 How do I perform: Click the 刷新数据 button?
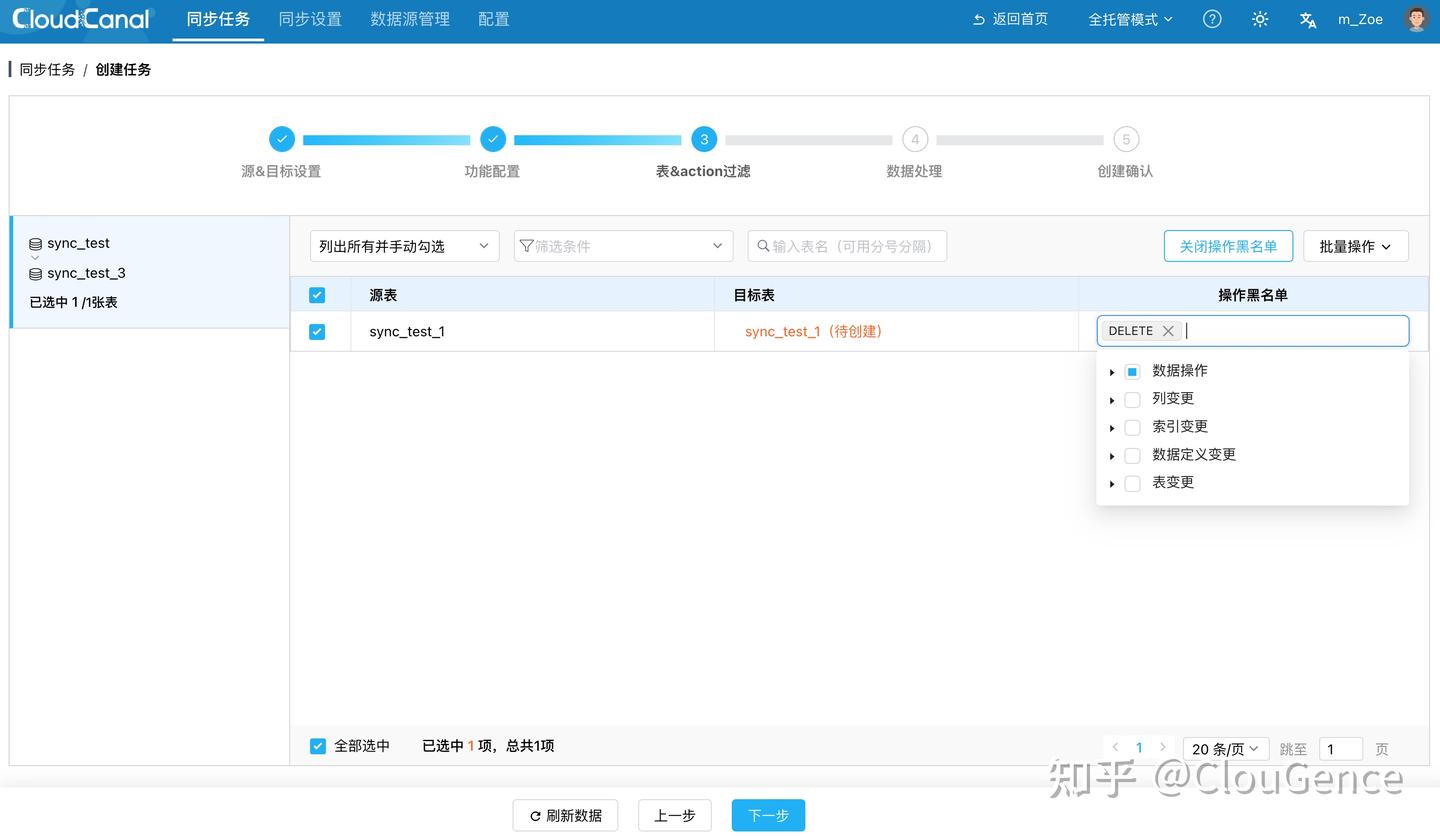[x=565, y=815]
